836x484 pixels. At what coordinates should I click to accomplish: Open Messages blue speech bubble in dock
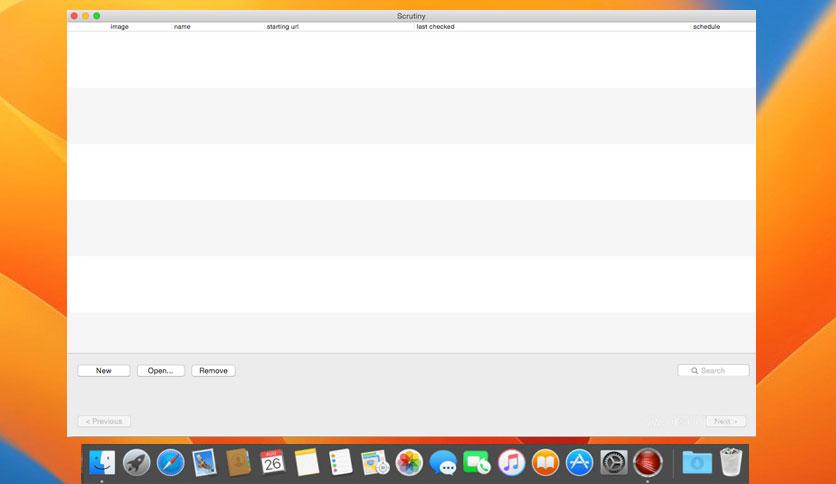tap(443, 462)
